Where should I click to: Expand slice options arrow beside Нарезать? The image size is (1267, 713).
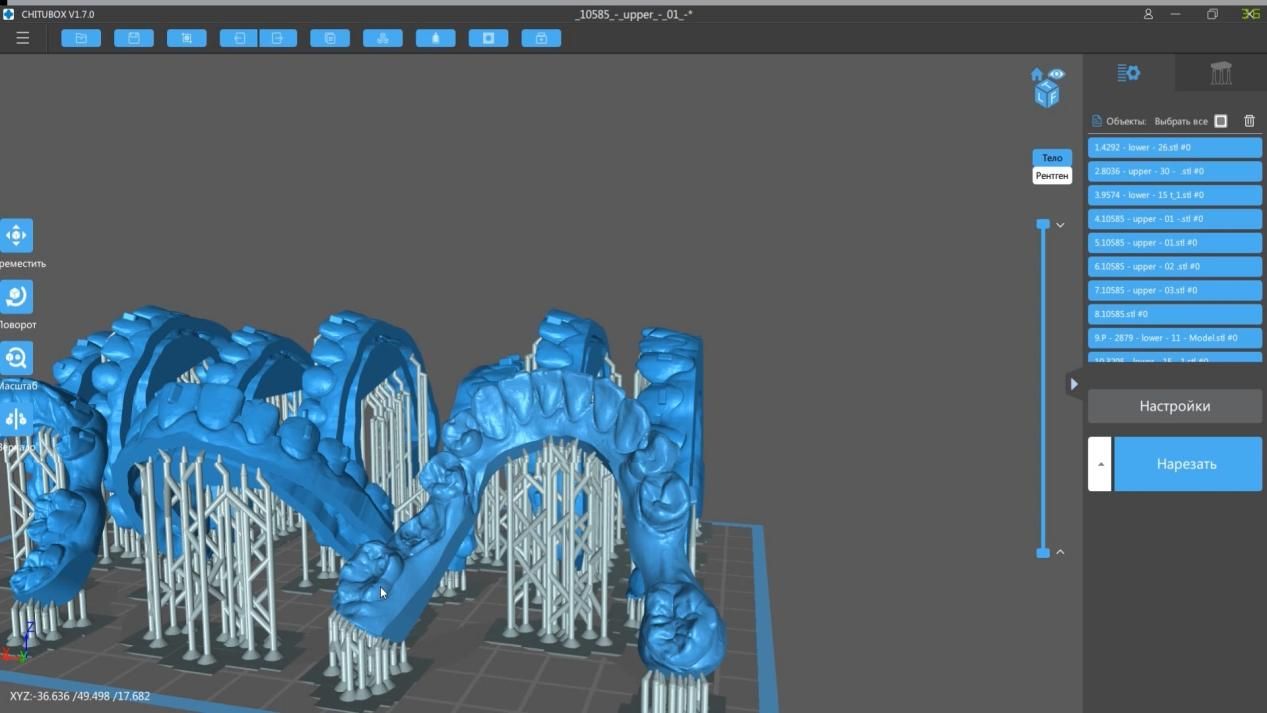tap(1099, 464)
